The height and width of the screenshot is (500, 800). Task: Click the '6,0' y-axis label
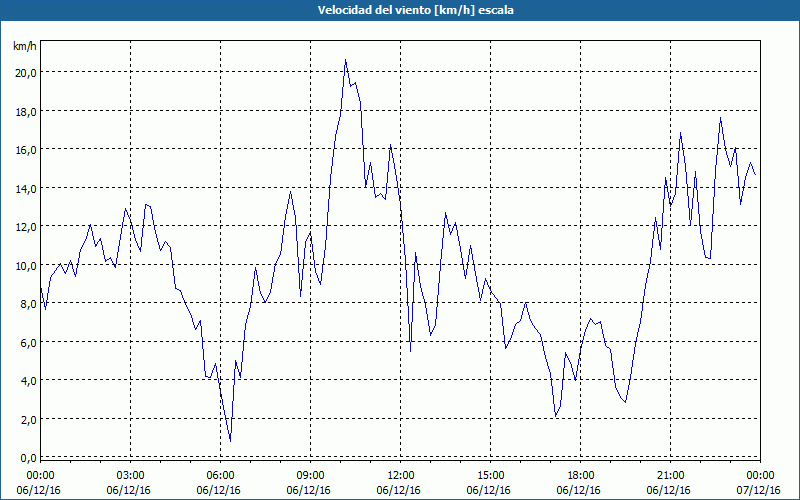pyautogui.click(x=28, y=343)
